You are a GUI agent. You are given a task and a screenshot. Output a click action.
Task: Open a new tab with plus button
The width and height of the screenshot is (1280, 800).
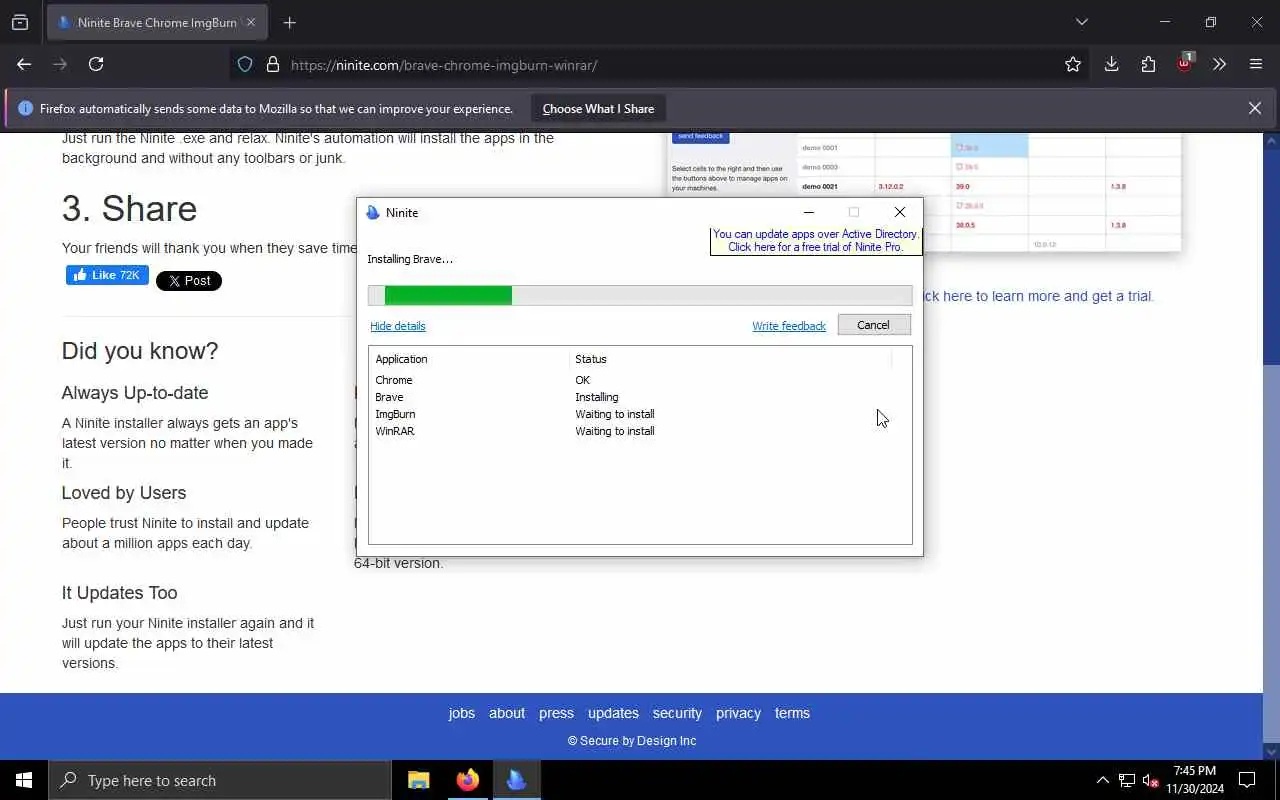[x=289, y=22]
